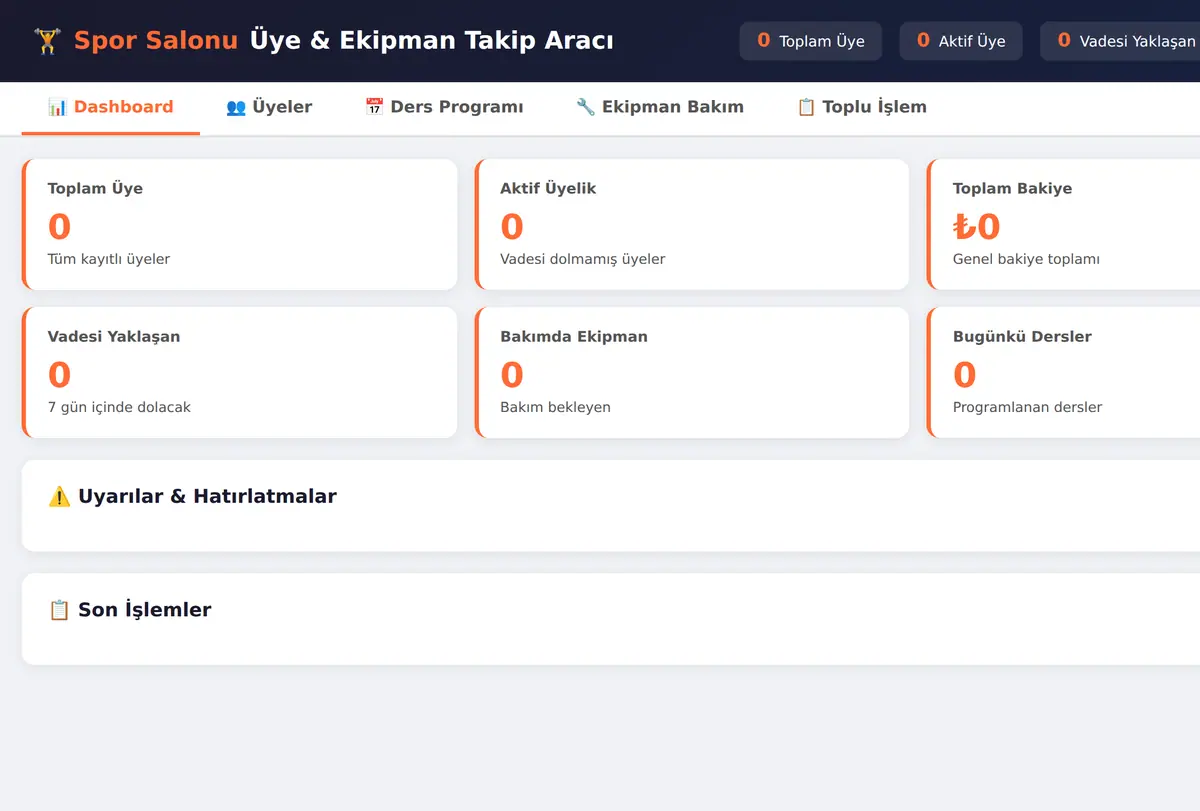Click the 'Vadesi dolmamış üyeler' caption
Screen dimensions: 1200x811
(583, 259)
